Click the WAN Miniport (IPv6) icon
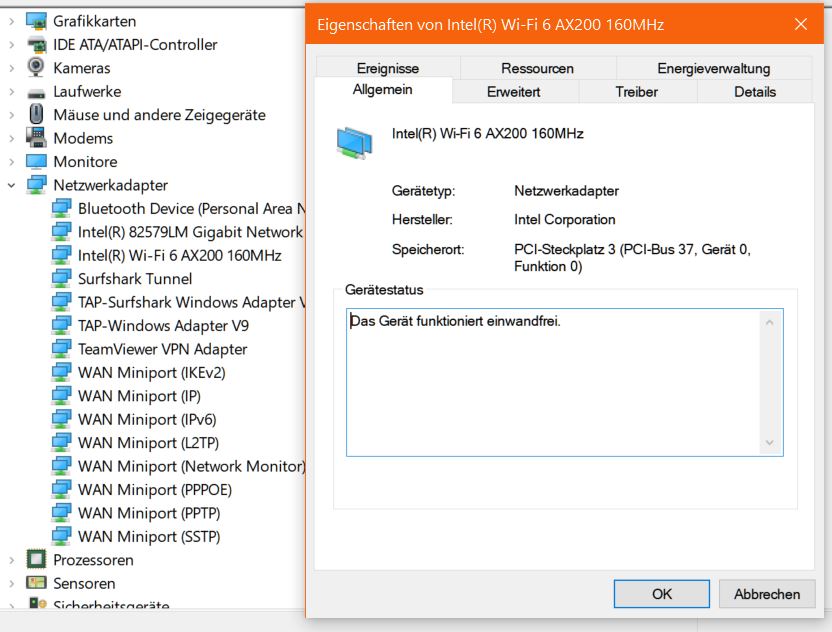Screen dimensions: 832x632 click(x=62, y=419)
